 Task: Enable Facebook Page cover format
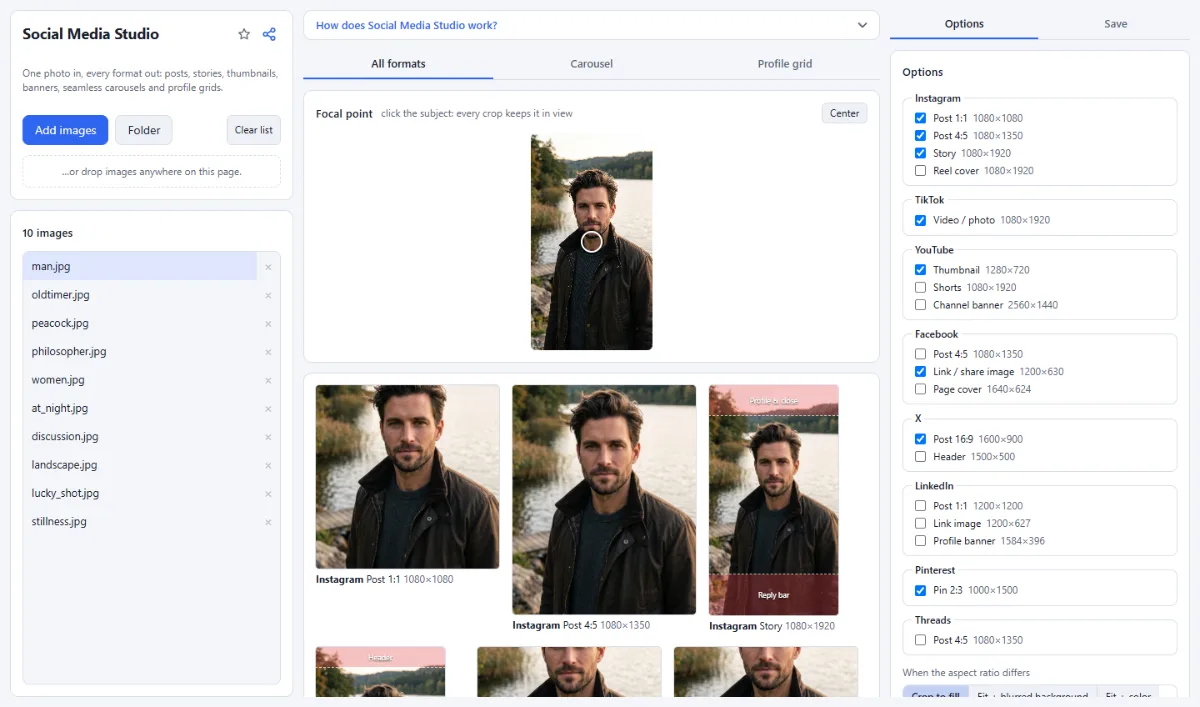[920, 389]
